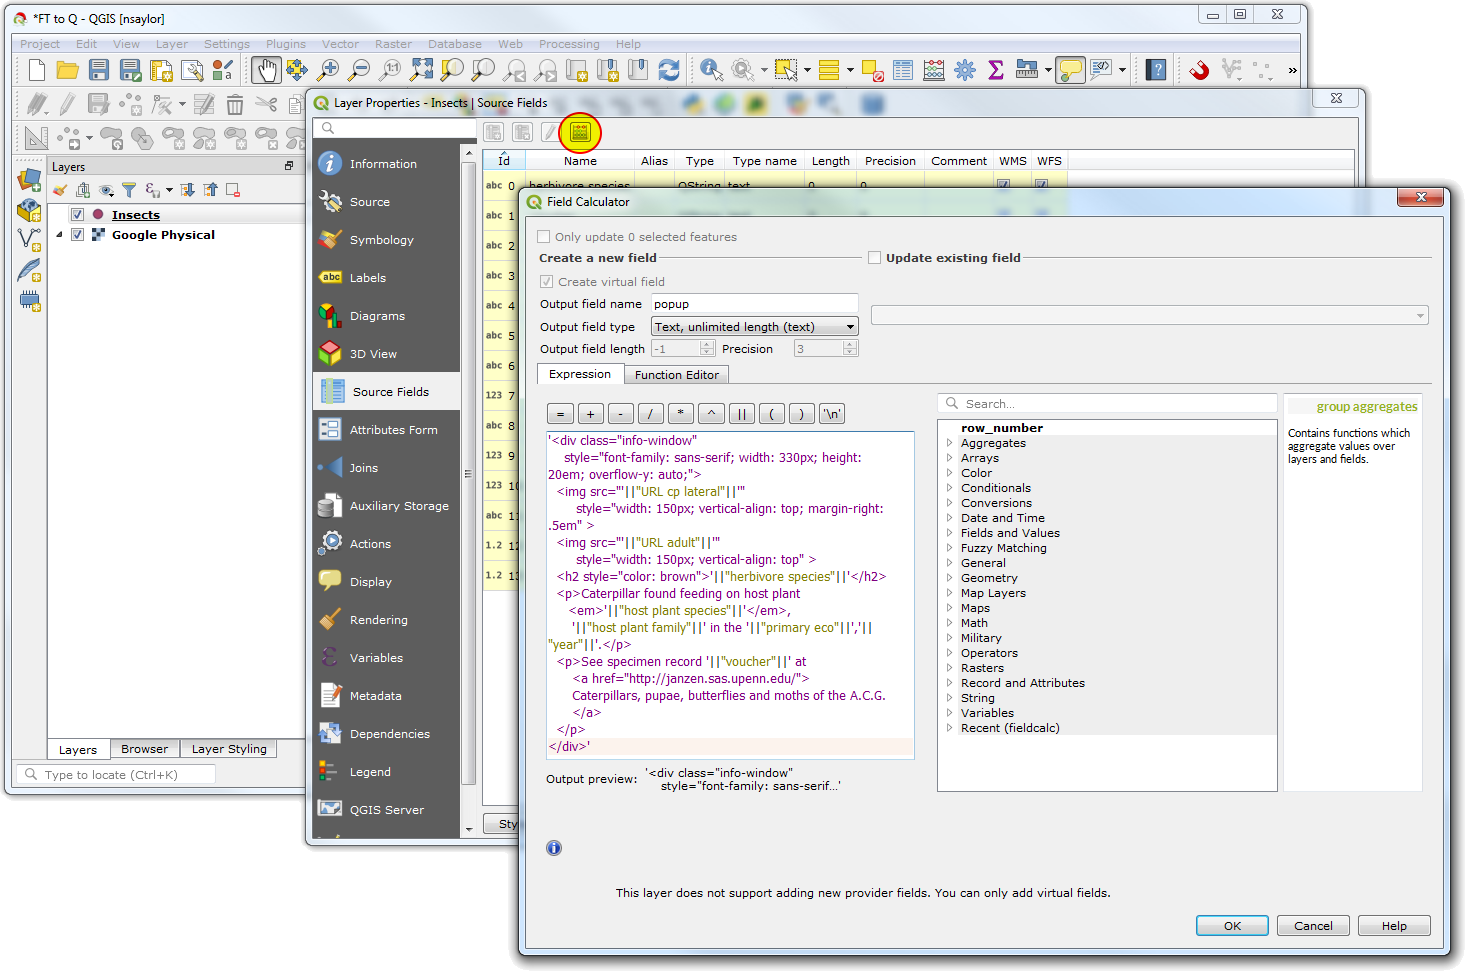The height and width of the screenshot is (971, 1465).
Task: Click the Identify Features icon
Action: click(x=711, y=69)
